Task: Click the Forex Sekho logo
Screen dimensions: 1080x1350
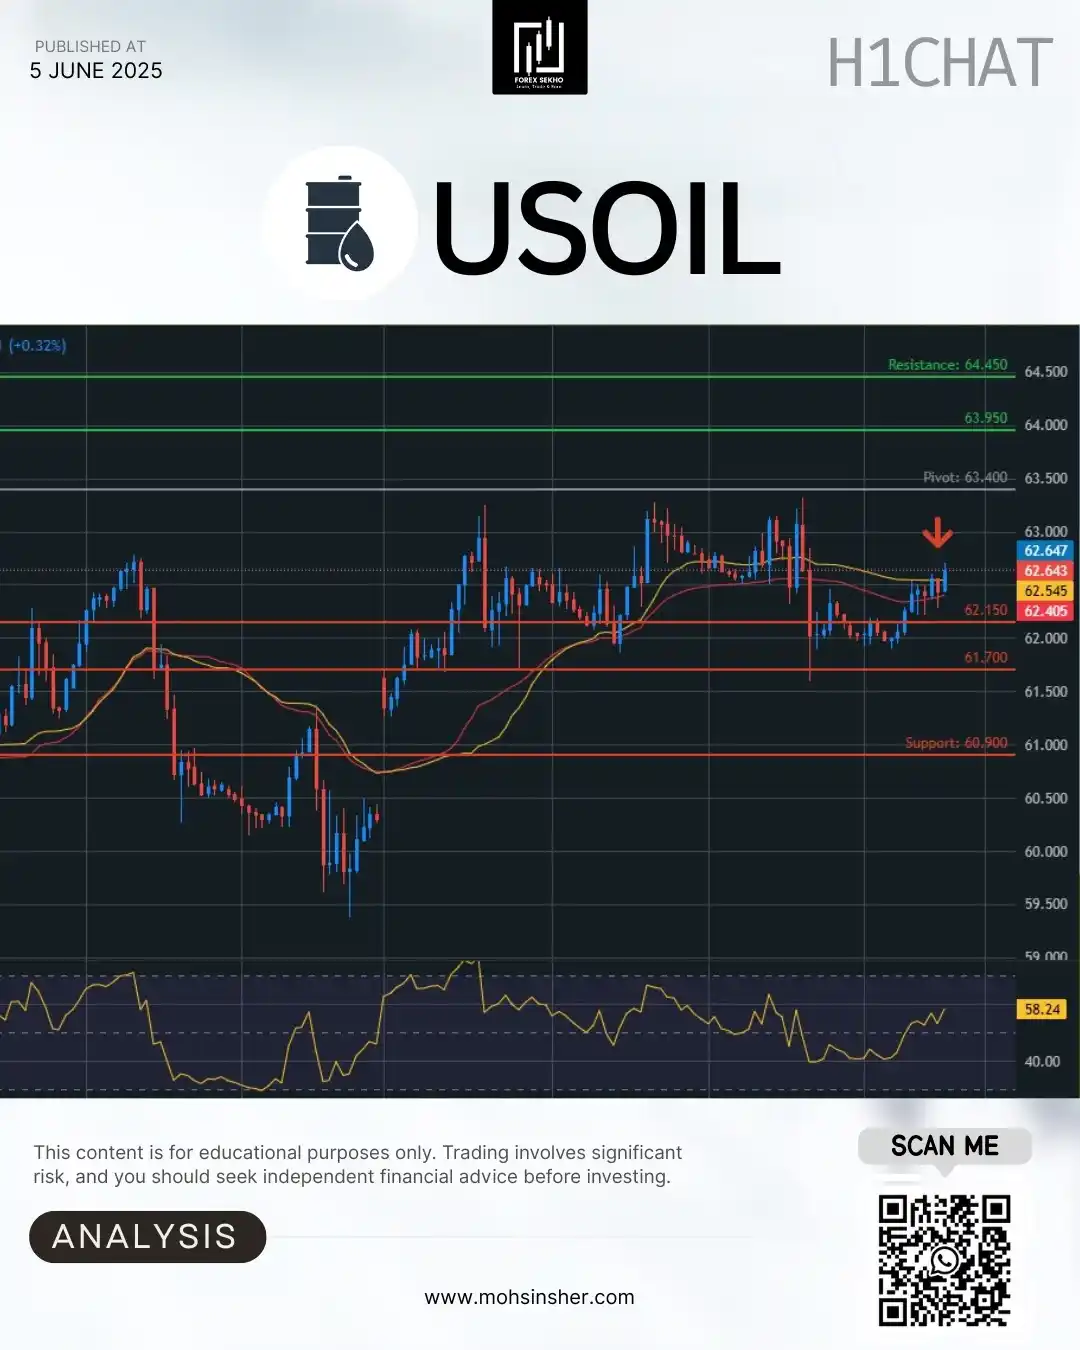Action: click(x=540, y=47)
